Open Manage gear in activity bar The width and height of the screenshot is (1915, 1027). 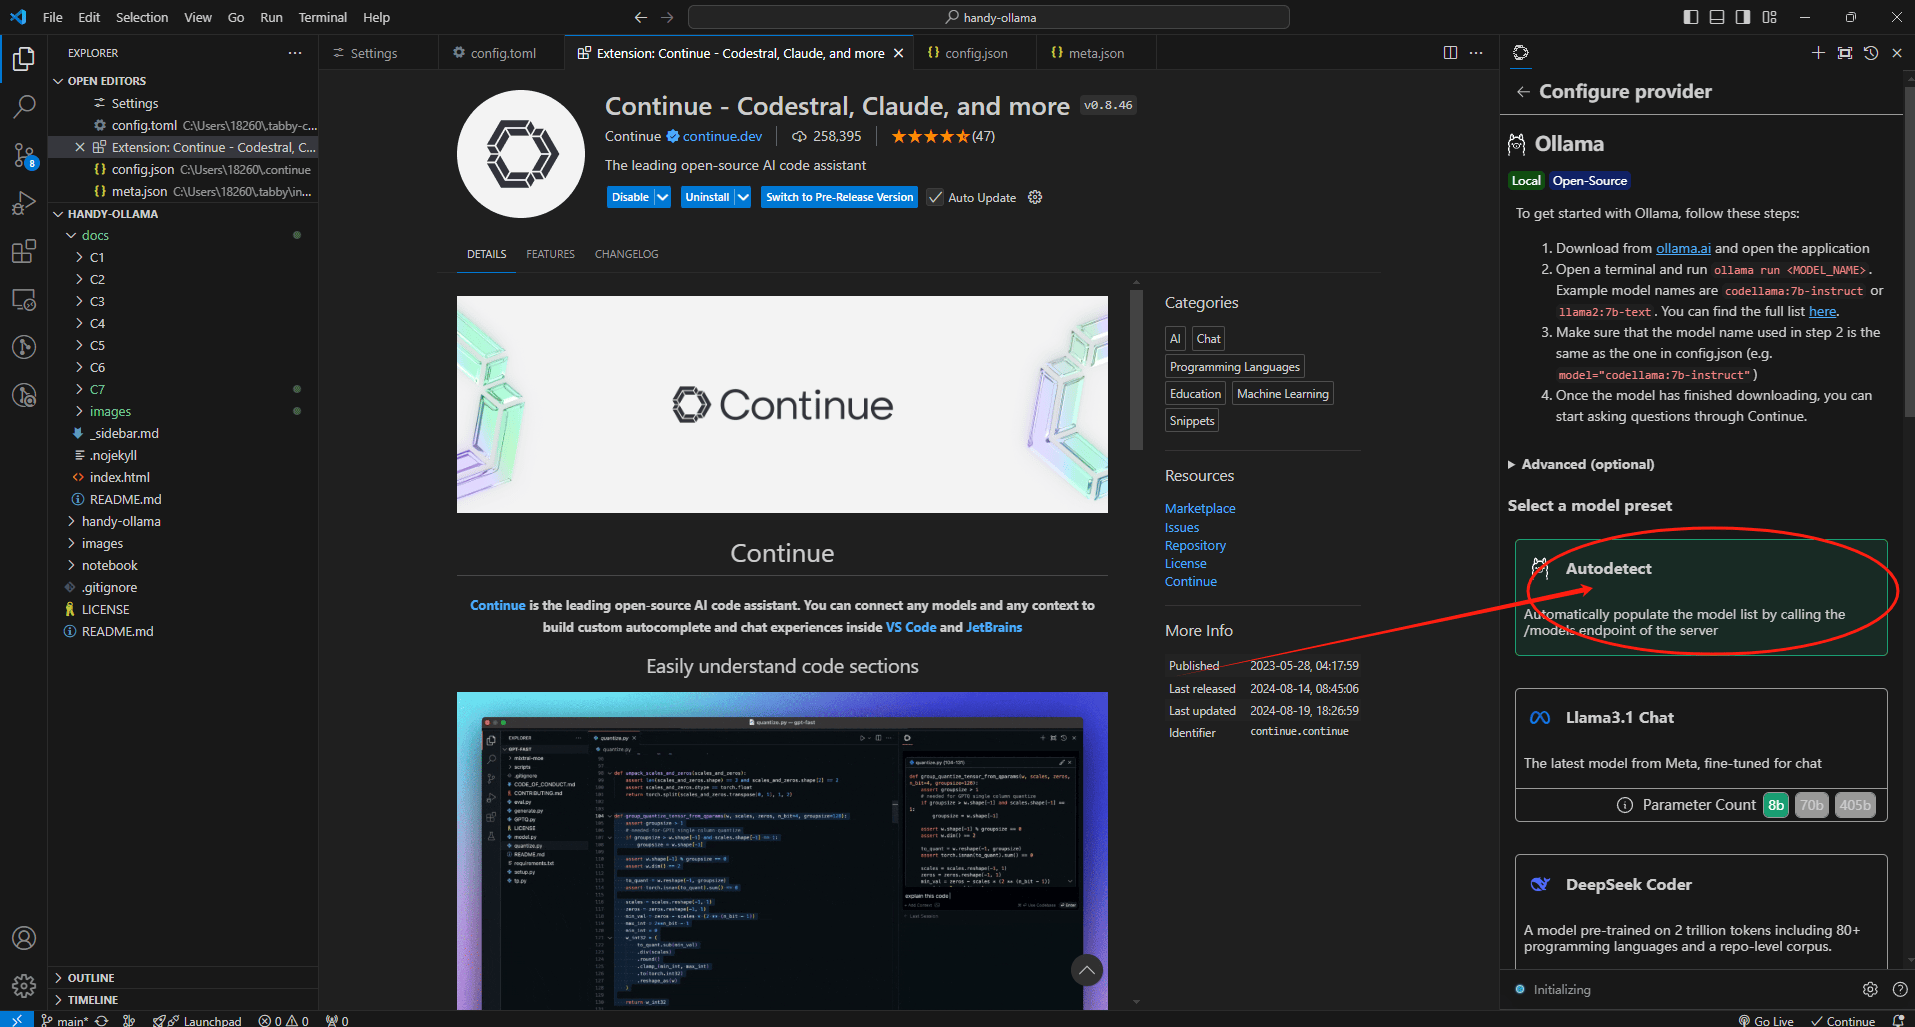24,986
